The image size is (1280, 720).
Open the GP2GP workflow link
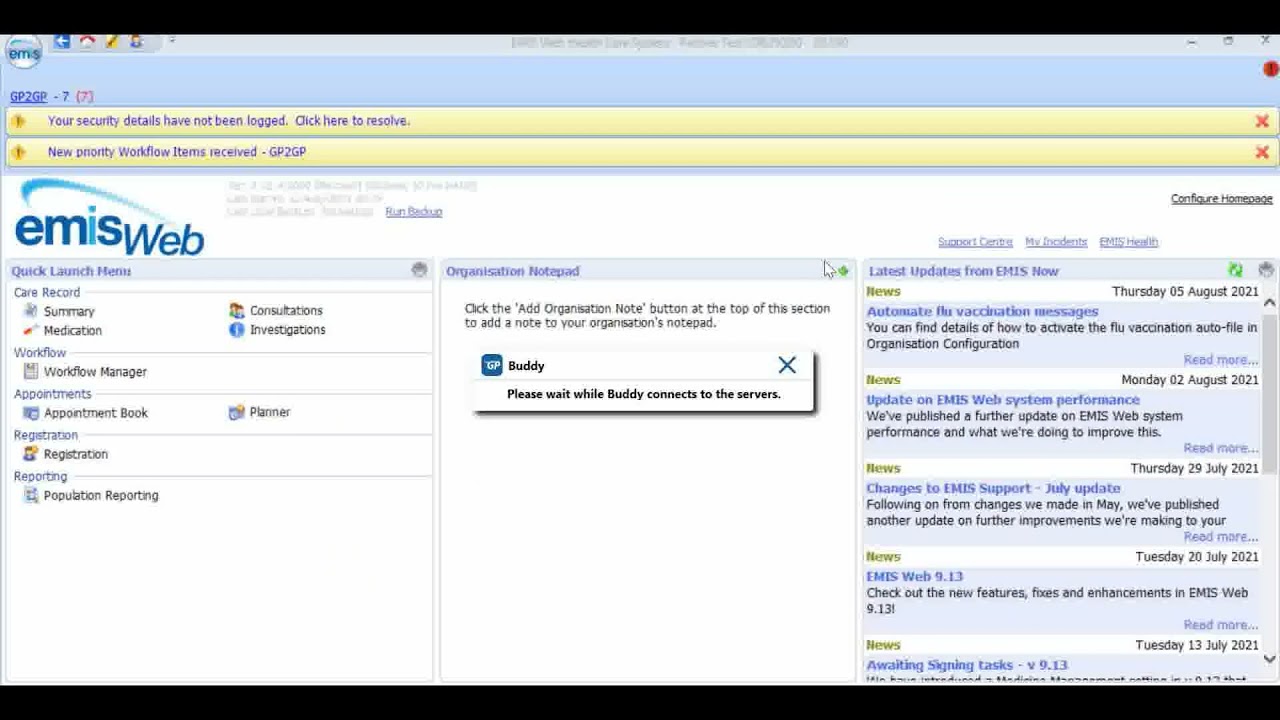(x=28, y=96)
